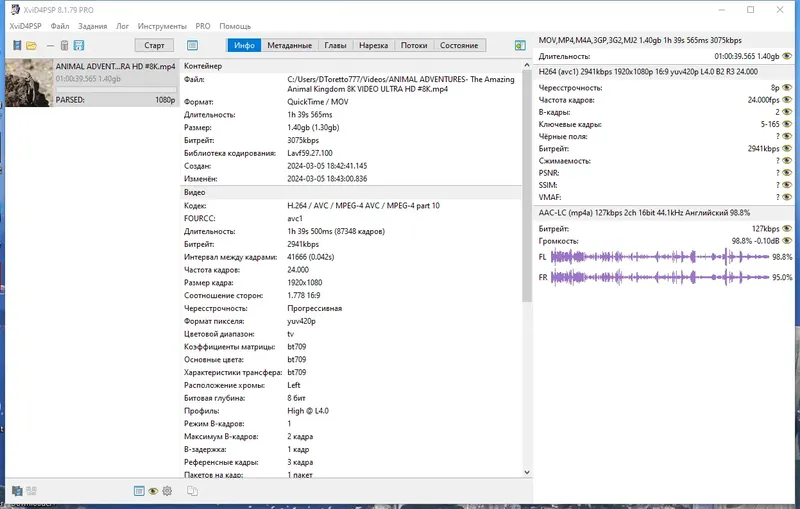
Task: Click the FL audio waveform
Action: tap(660, 257)
